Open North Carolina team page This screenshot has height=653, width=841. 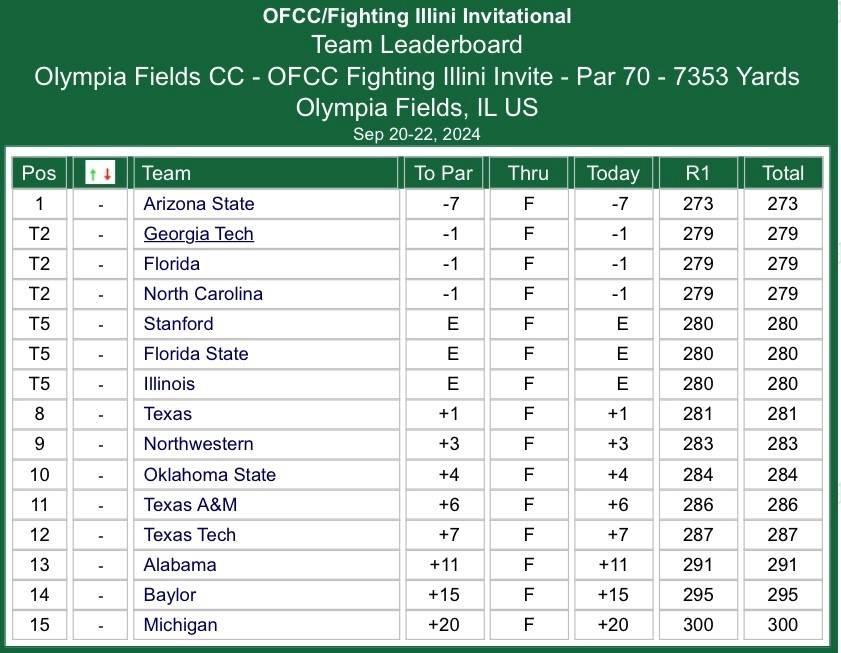point(203,294)
